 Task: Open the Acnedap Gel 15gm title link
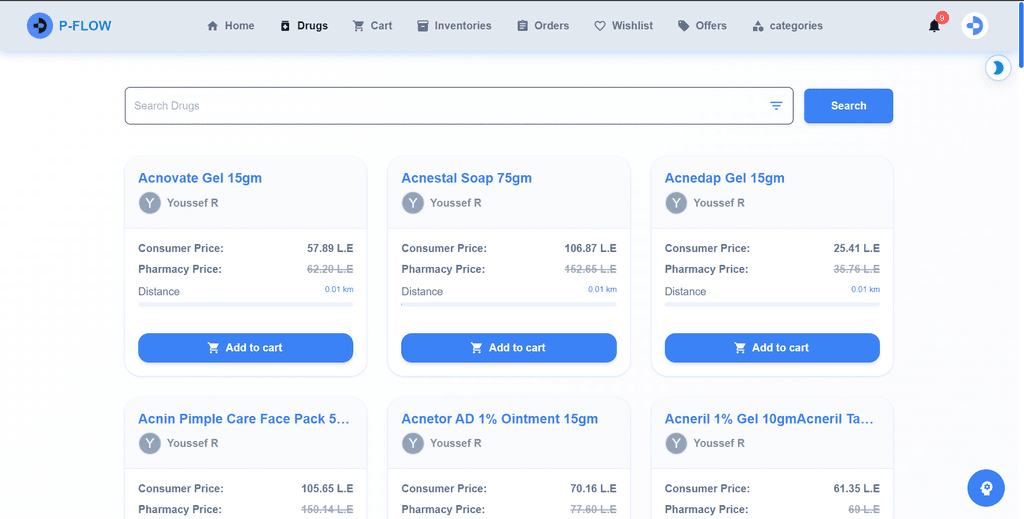tap(724, 178)
